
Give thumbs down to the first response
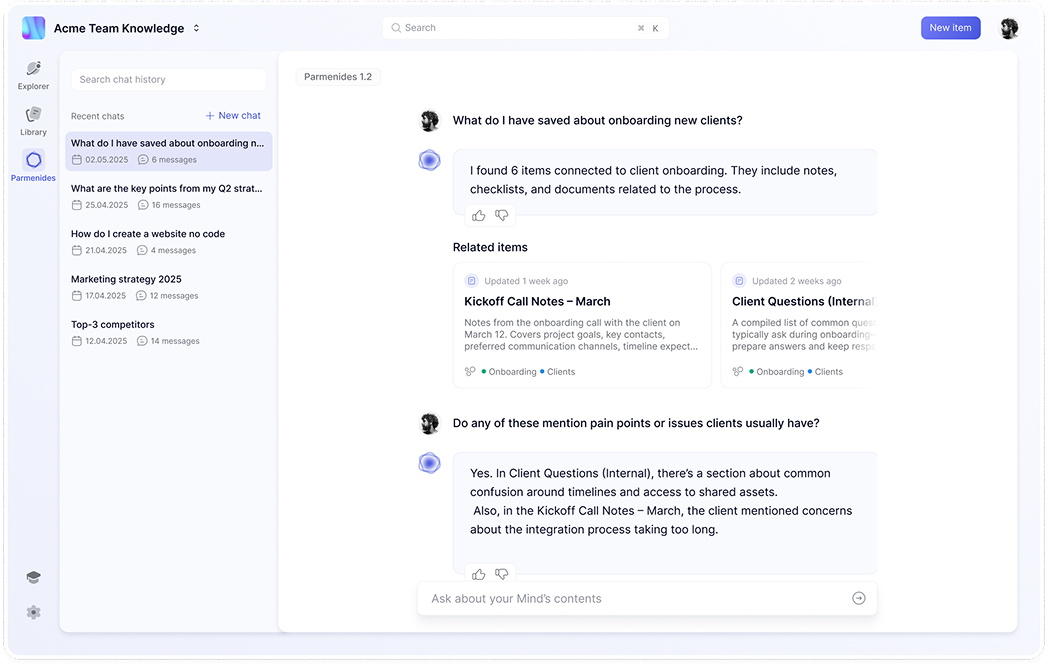[x=502, y=215]
